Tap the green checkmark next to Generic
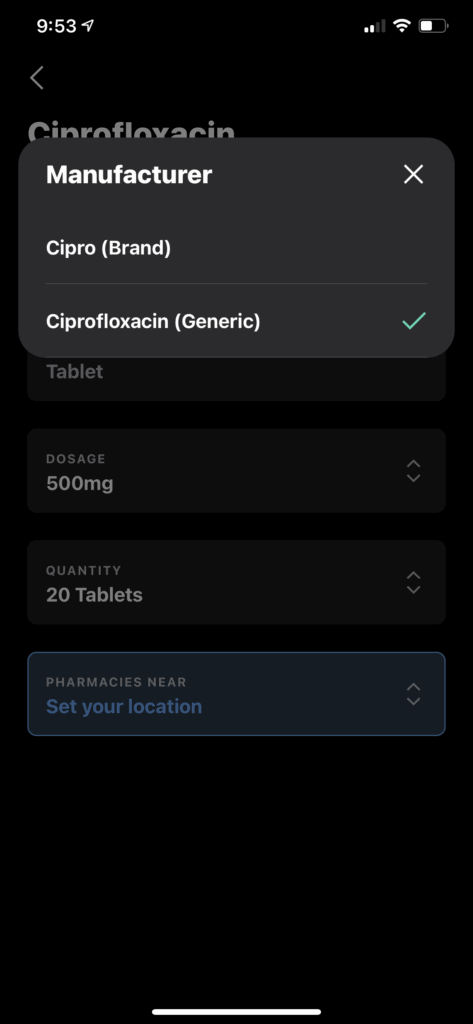Screen dimensions: 473x1024 pyautogui.click(x=414, y=321)
